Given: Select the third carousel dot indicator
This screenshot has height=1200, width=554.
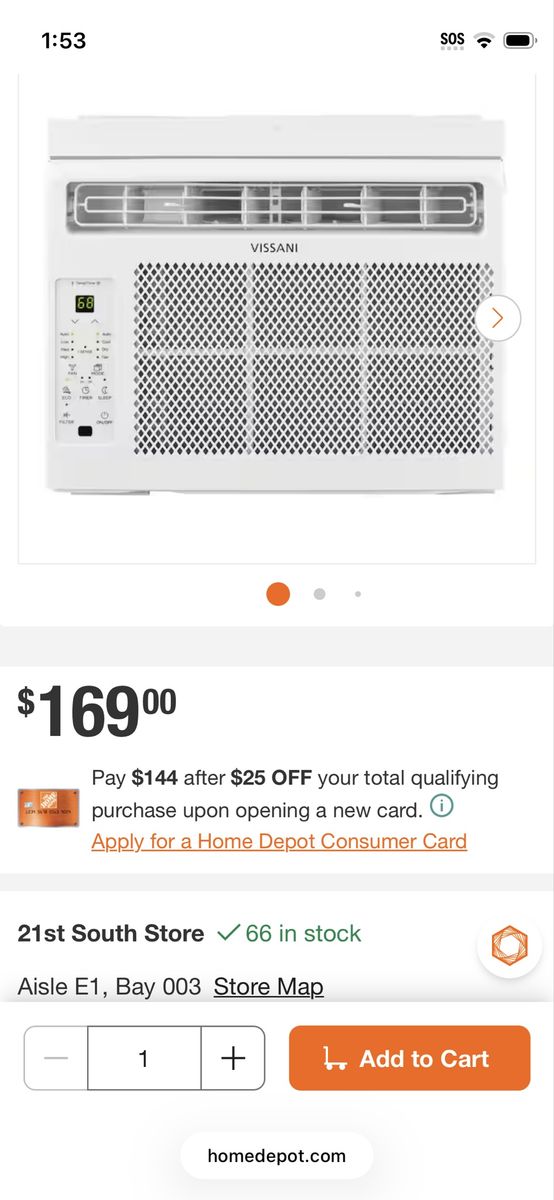Looking at the screenshot, I should [x=358, y=594].
